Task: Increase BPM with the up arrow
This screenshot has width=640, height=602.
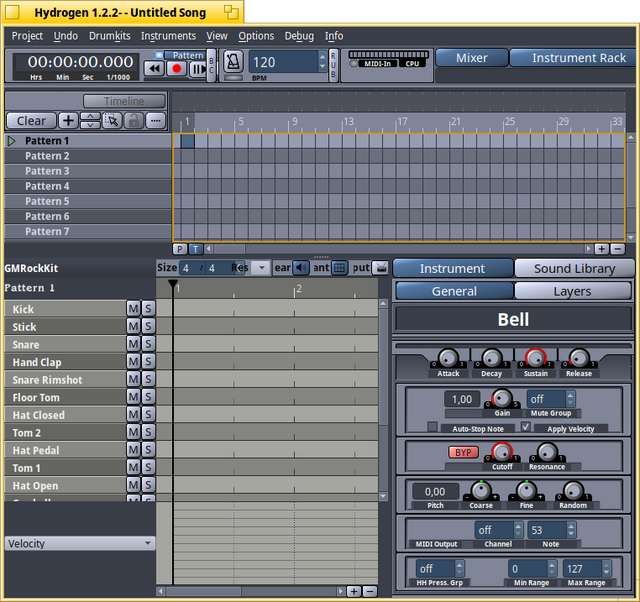Action: [322, 57]
